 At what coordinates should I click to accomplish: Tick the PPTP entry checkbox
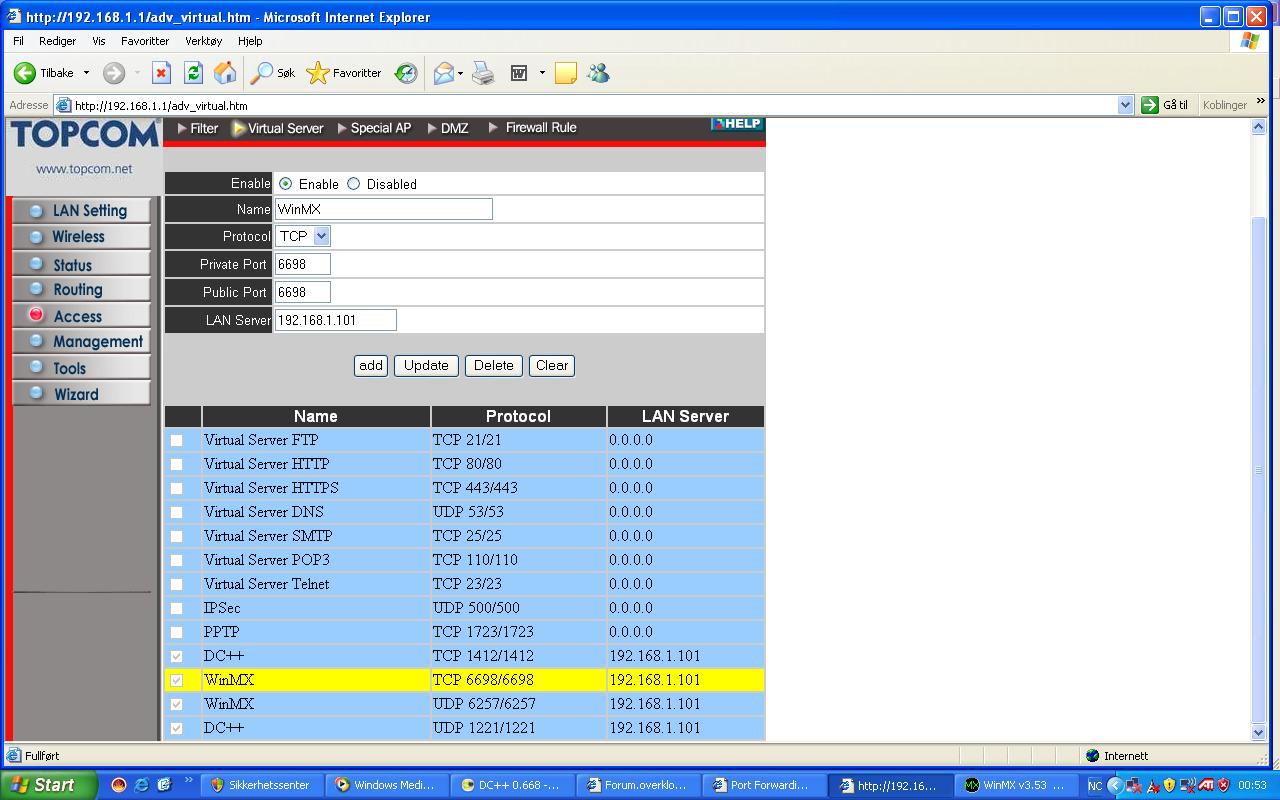(x=177, y=632)
